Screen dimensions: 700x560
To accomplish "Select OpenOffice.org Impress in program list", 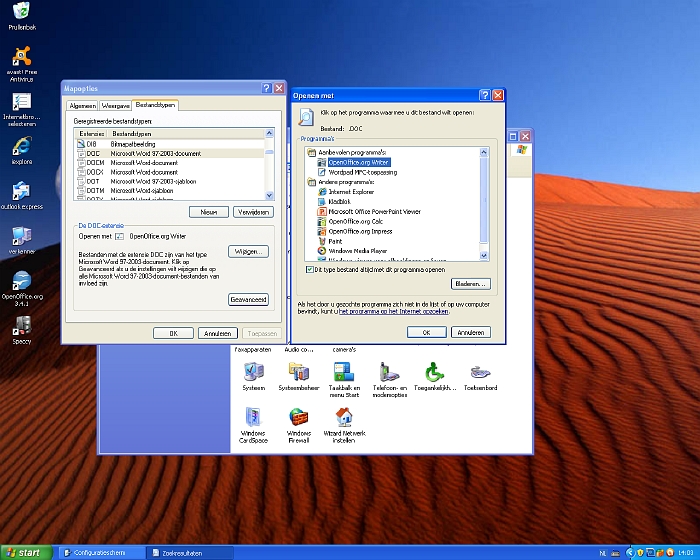I will tap(360, 231).
